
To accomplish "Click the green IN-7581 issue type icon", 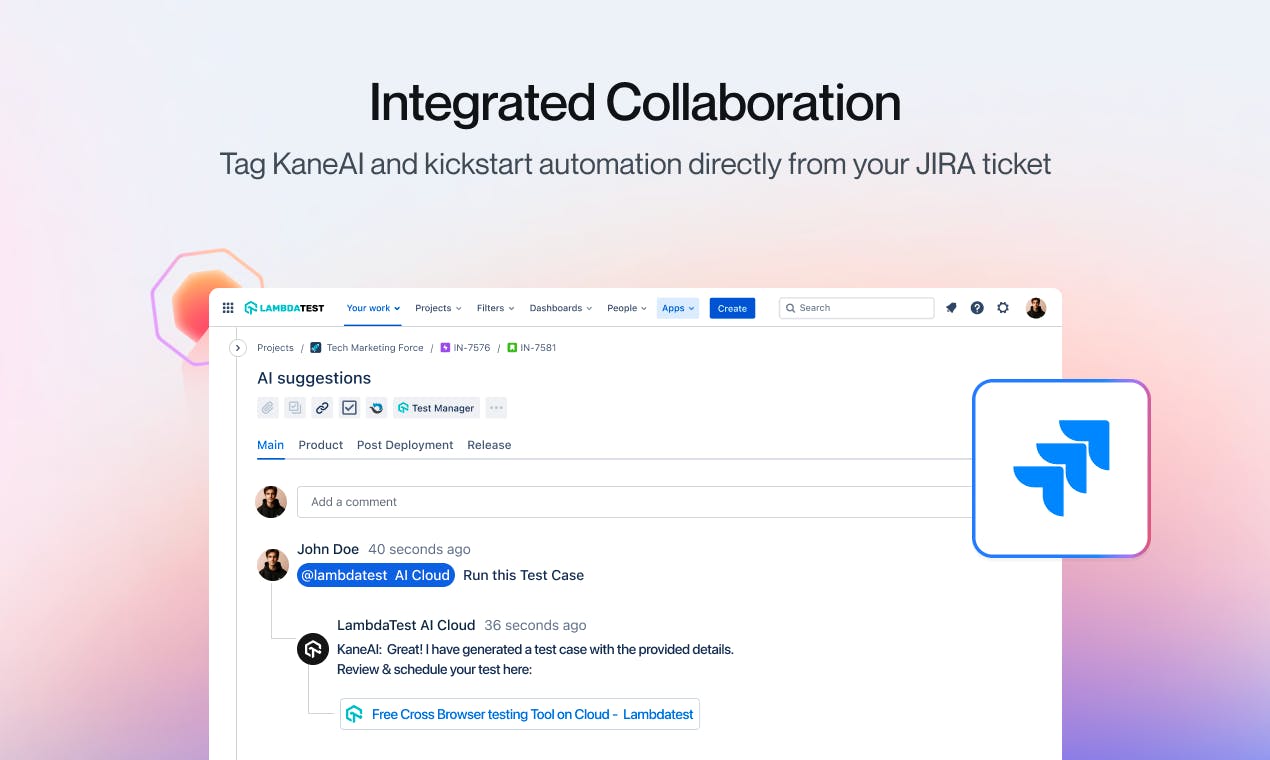I will point(512,348).
